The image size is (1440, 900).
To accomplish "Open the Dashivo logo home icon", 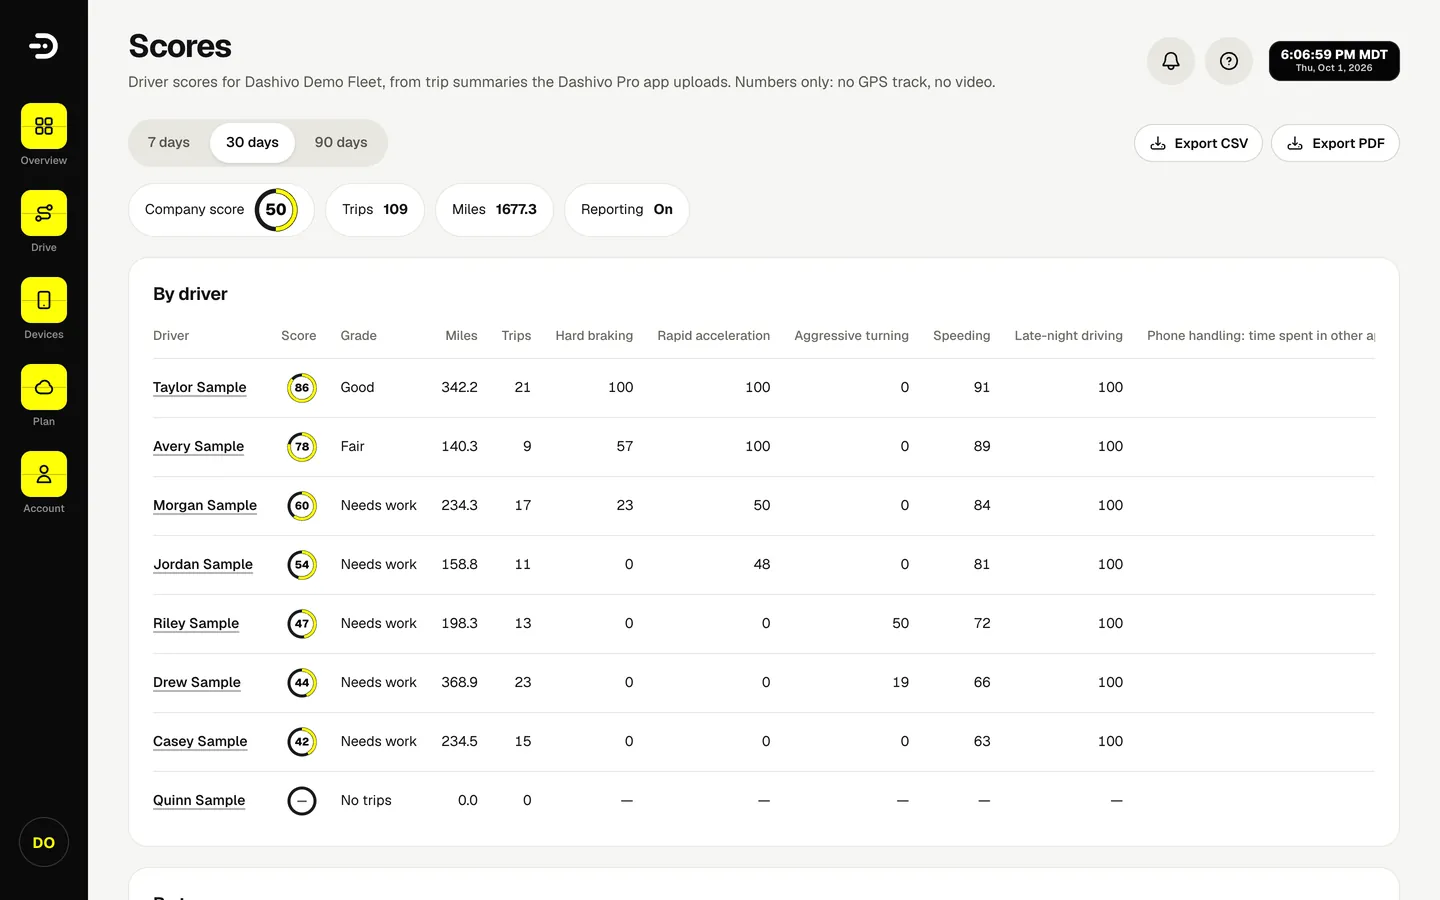I will tap(43, 46).
